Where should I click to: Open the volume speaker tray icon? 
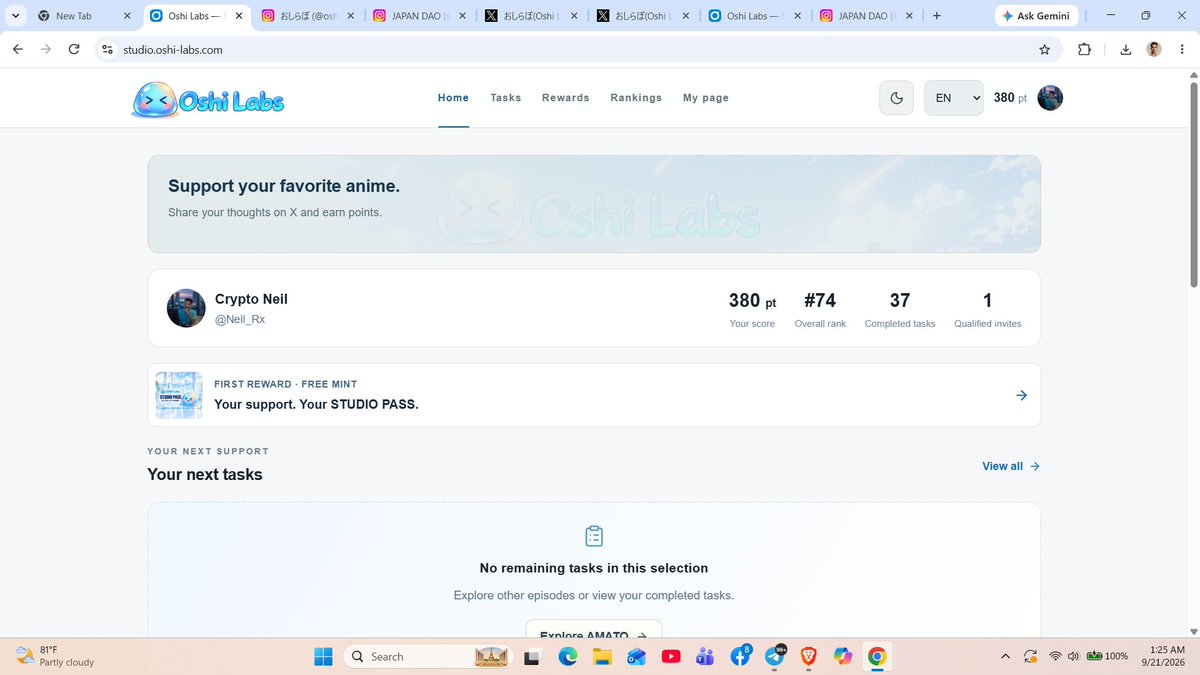1073,656
